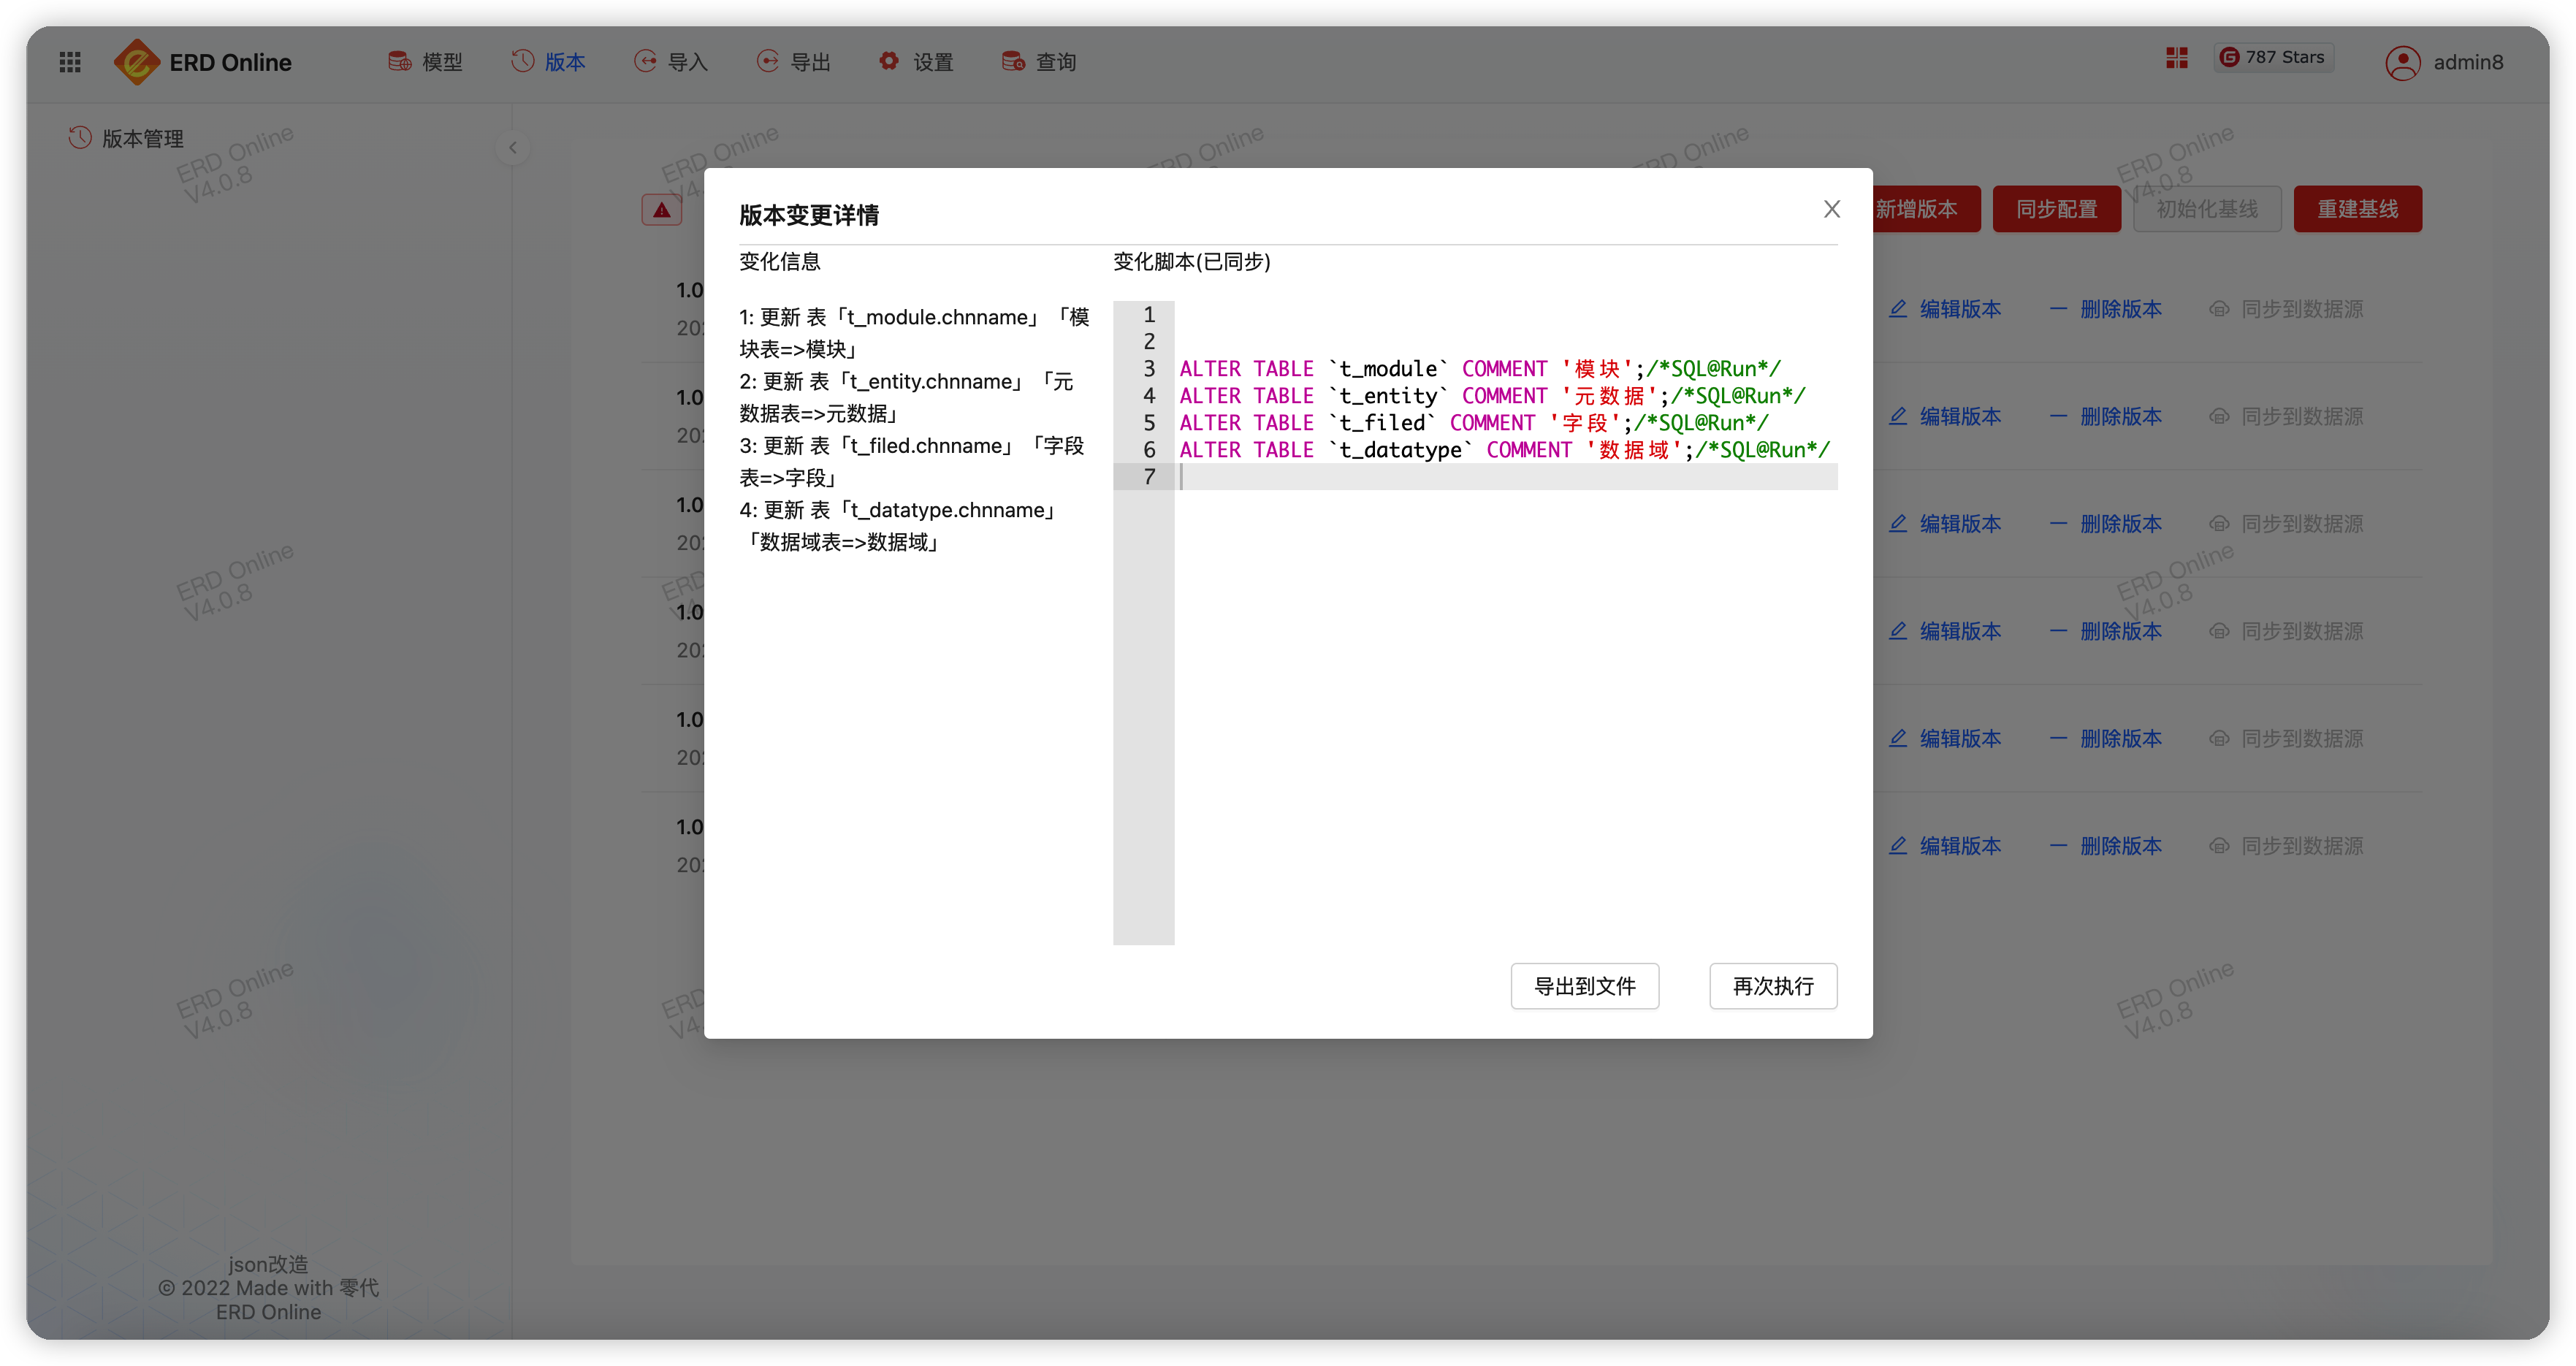This screenshot has width=2576, height=1366.
Task: Click change item 2 about t_entity.chnname
Action: pos(906,397)
